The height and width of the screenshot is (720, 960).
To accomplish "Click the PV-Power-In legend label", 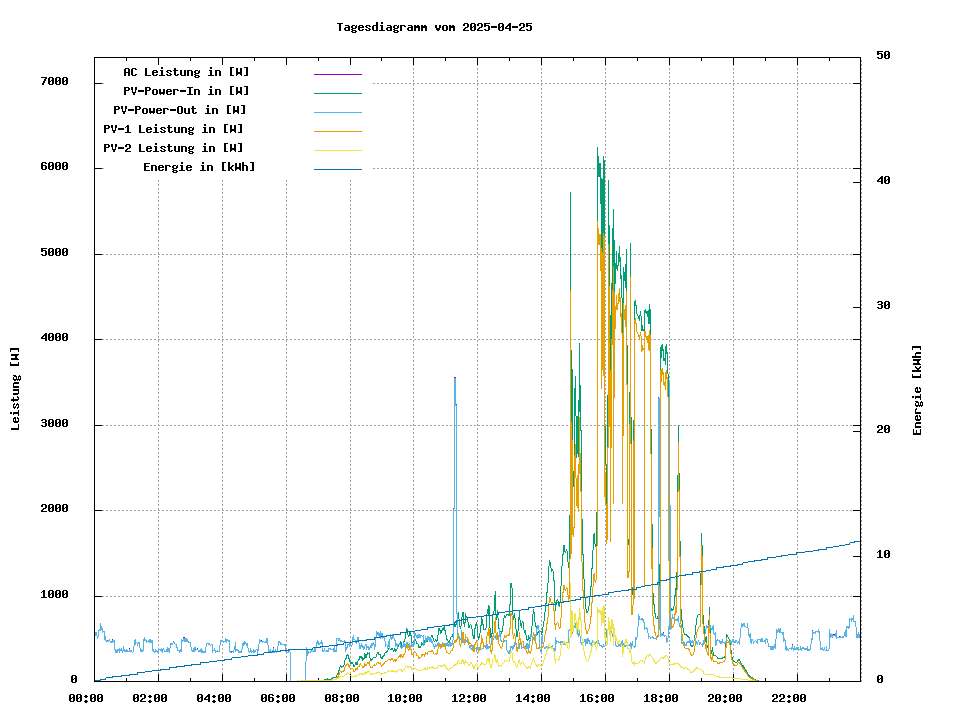I will pyautogui.click(x=186, y=91).
